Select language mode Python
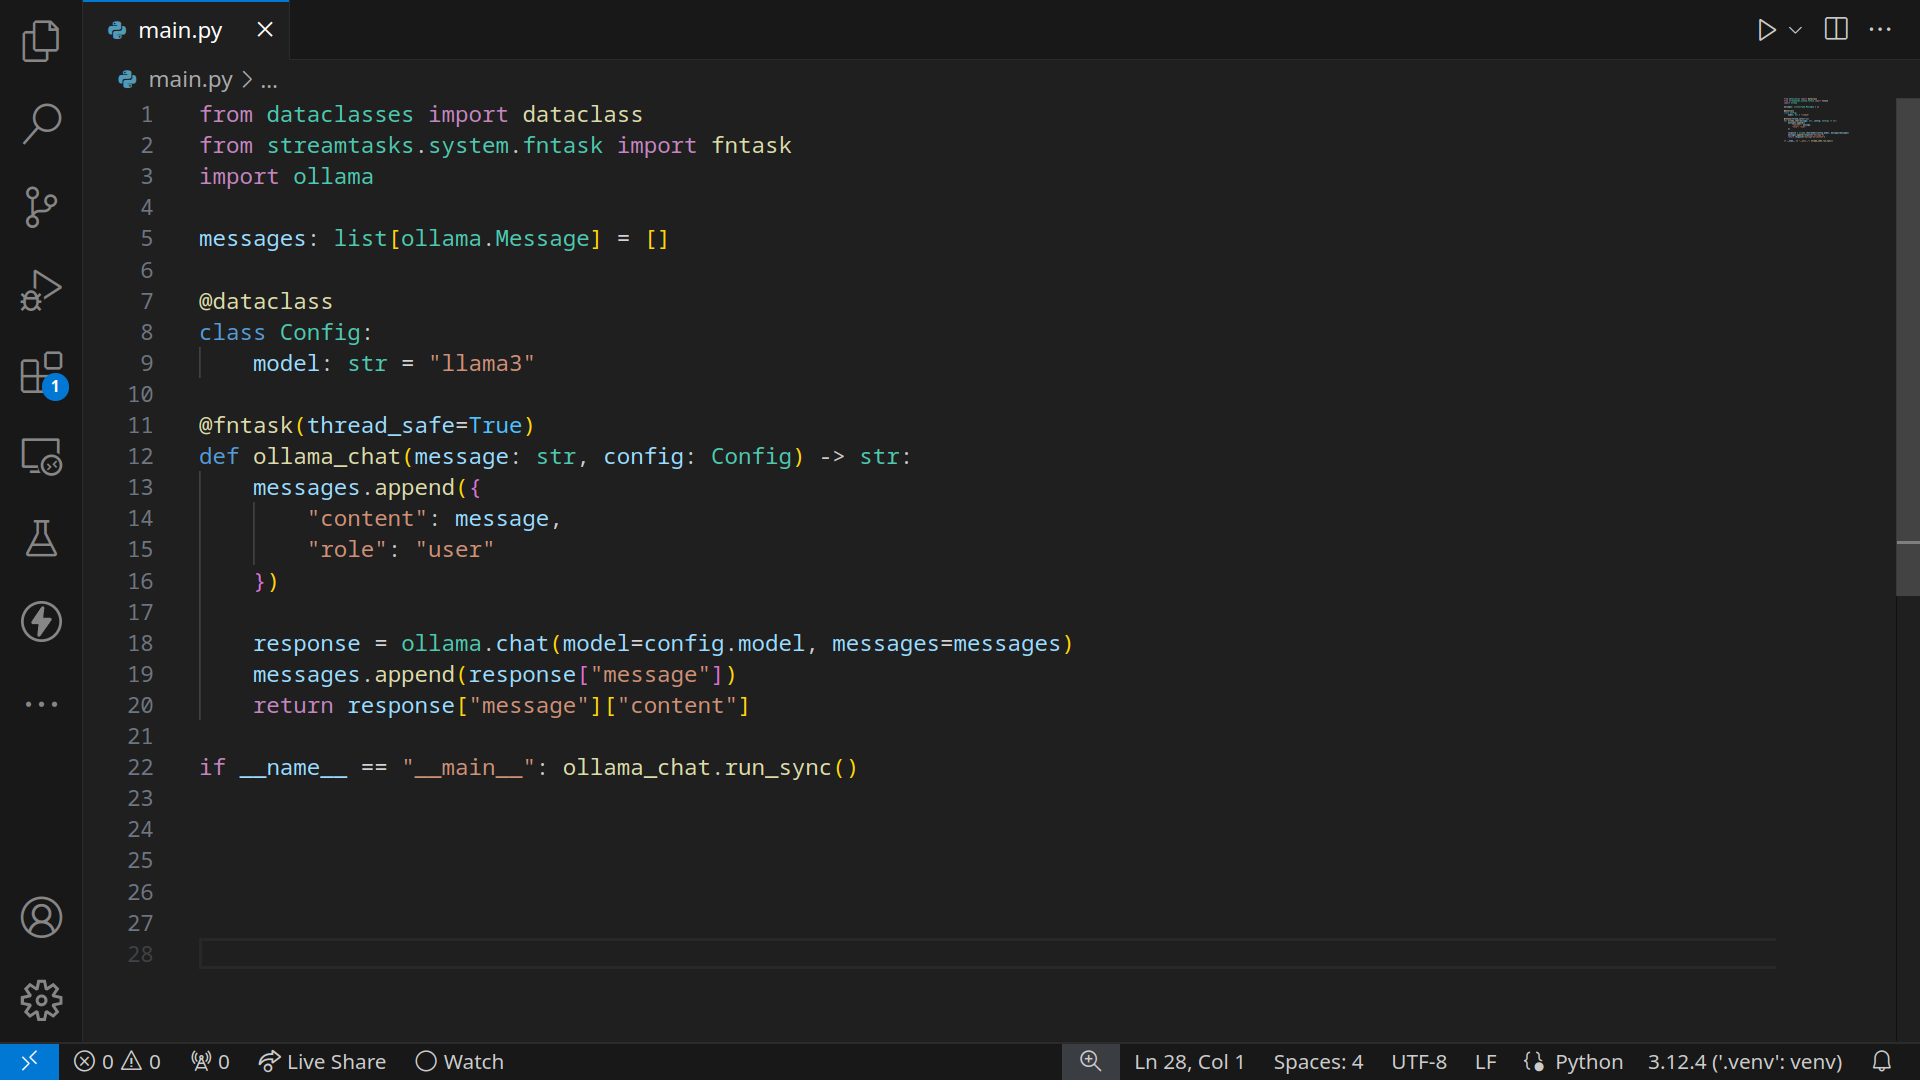Viewport: 1920px width, 1080px height. point(1588,1061)
